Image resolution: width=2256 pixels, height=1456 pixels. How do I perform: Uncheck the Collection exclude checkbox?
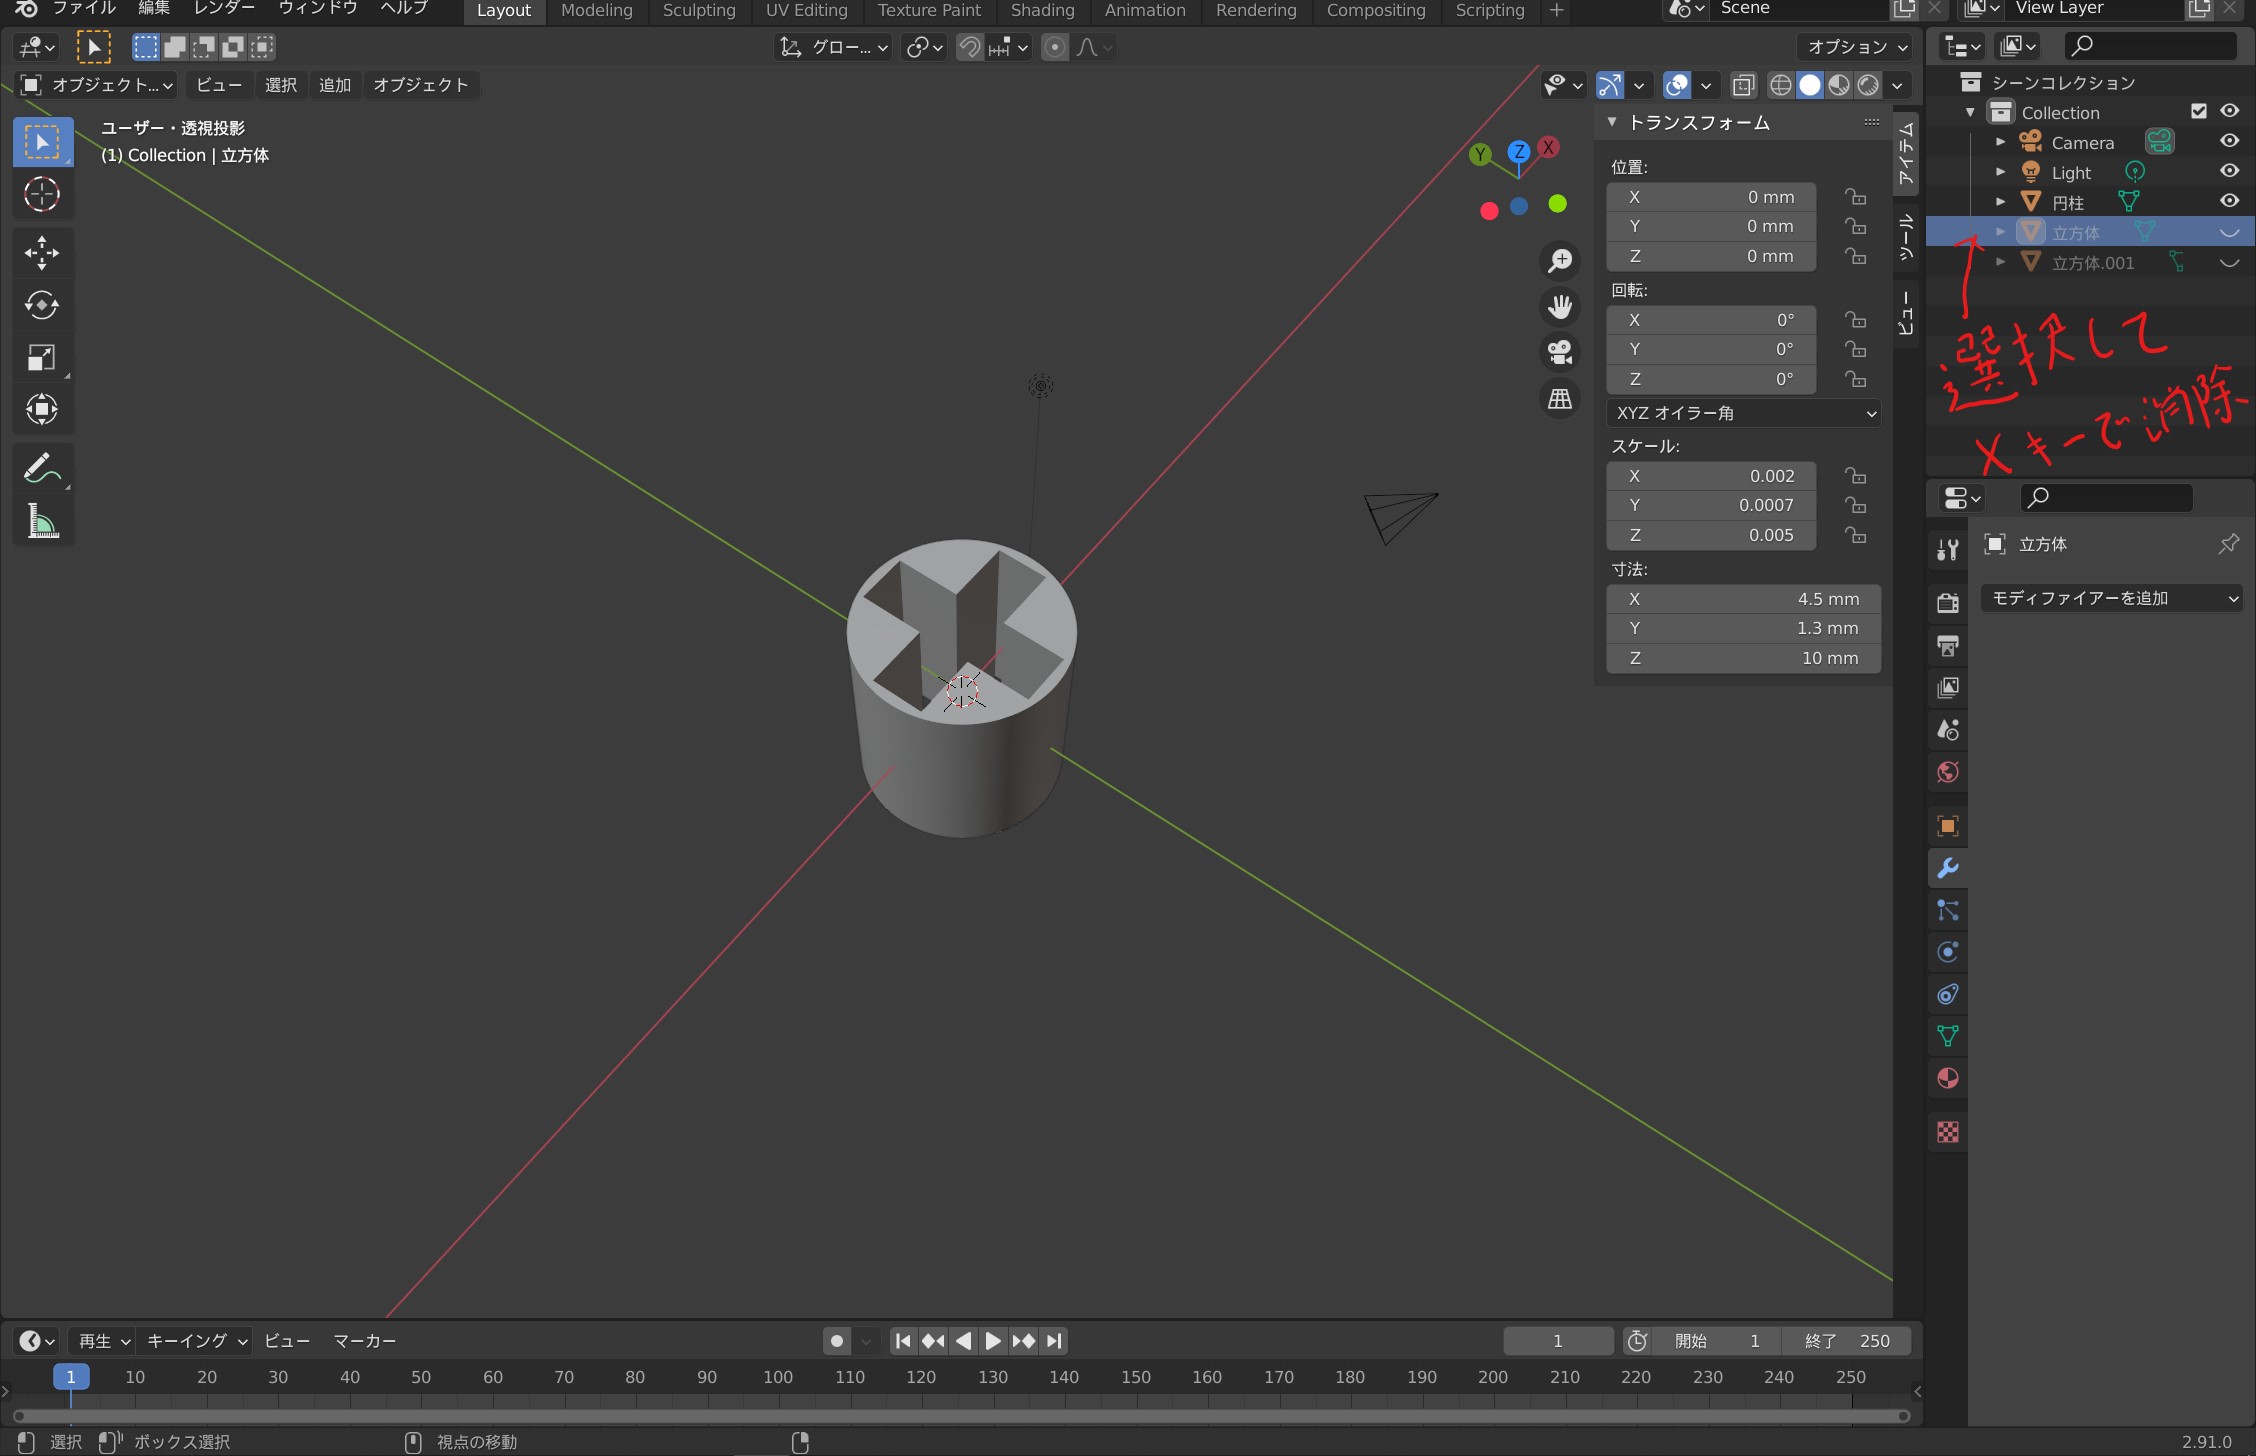click(2198, 112)
